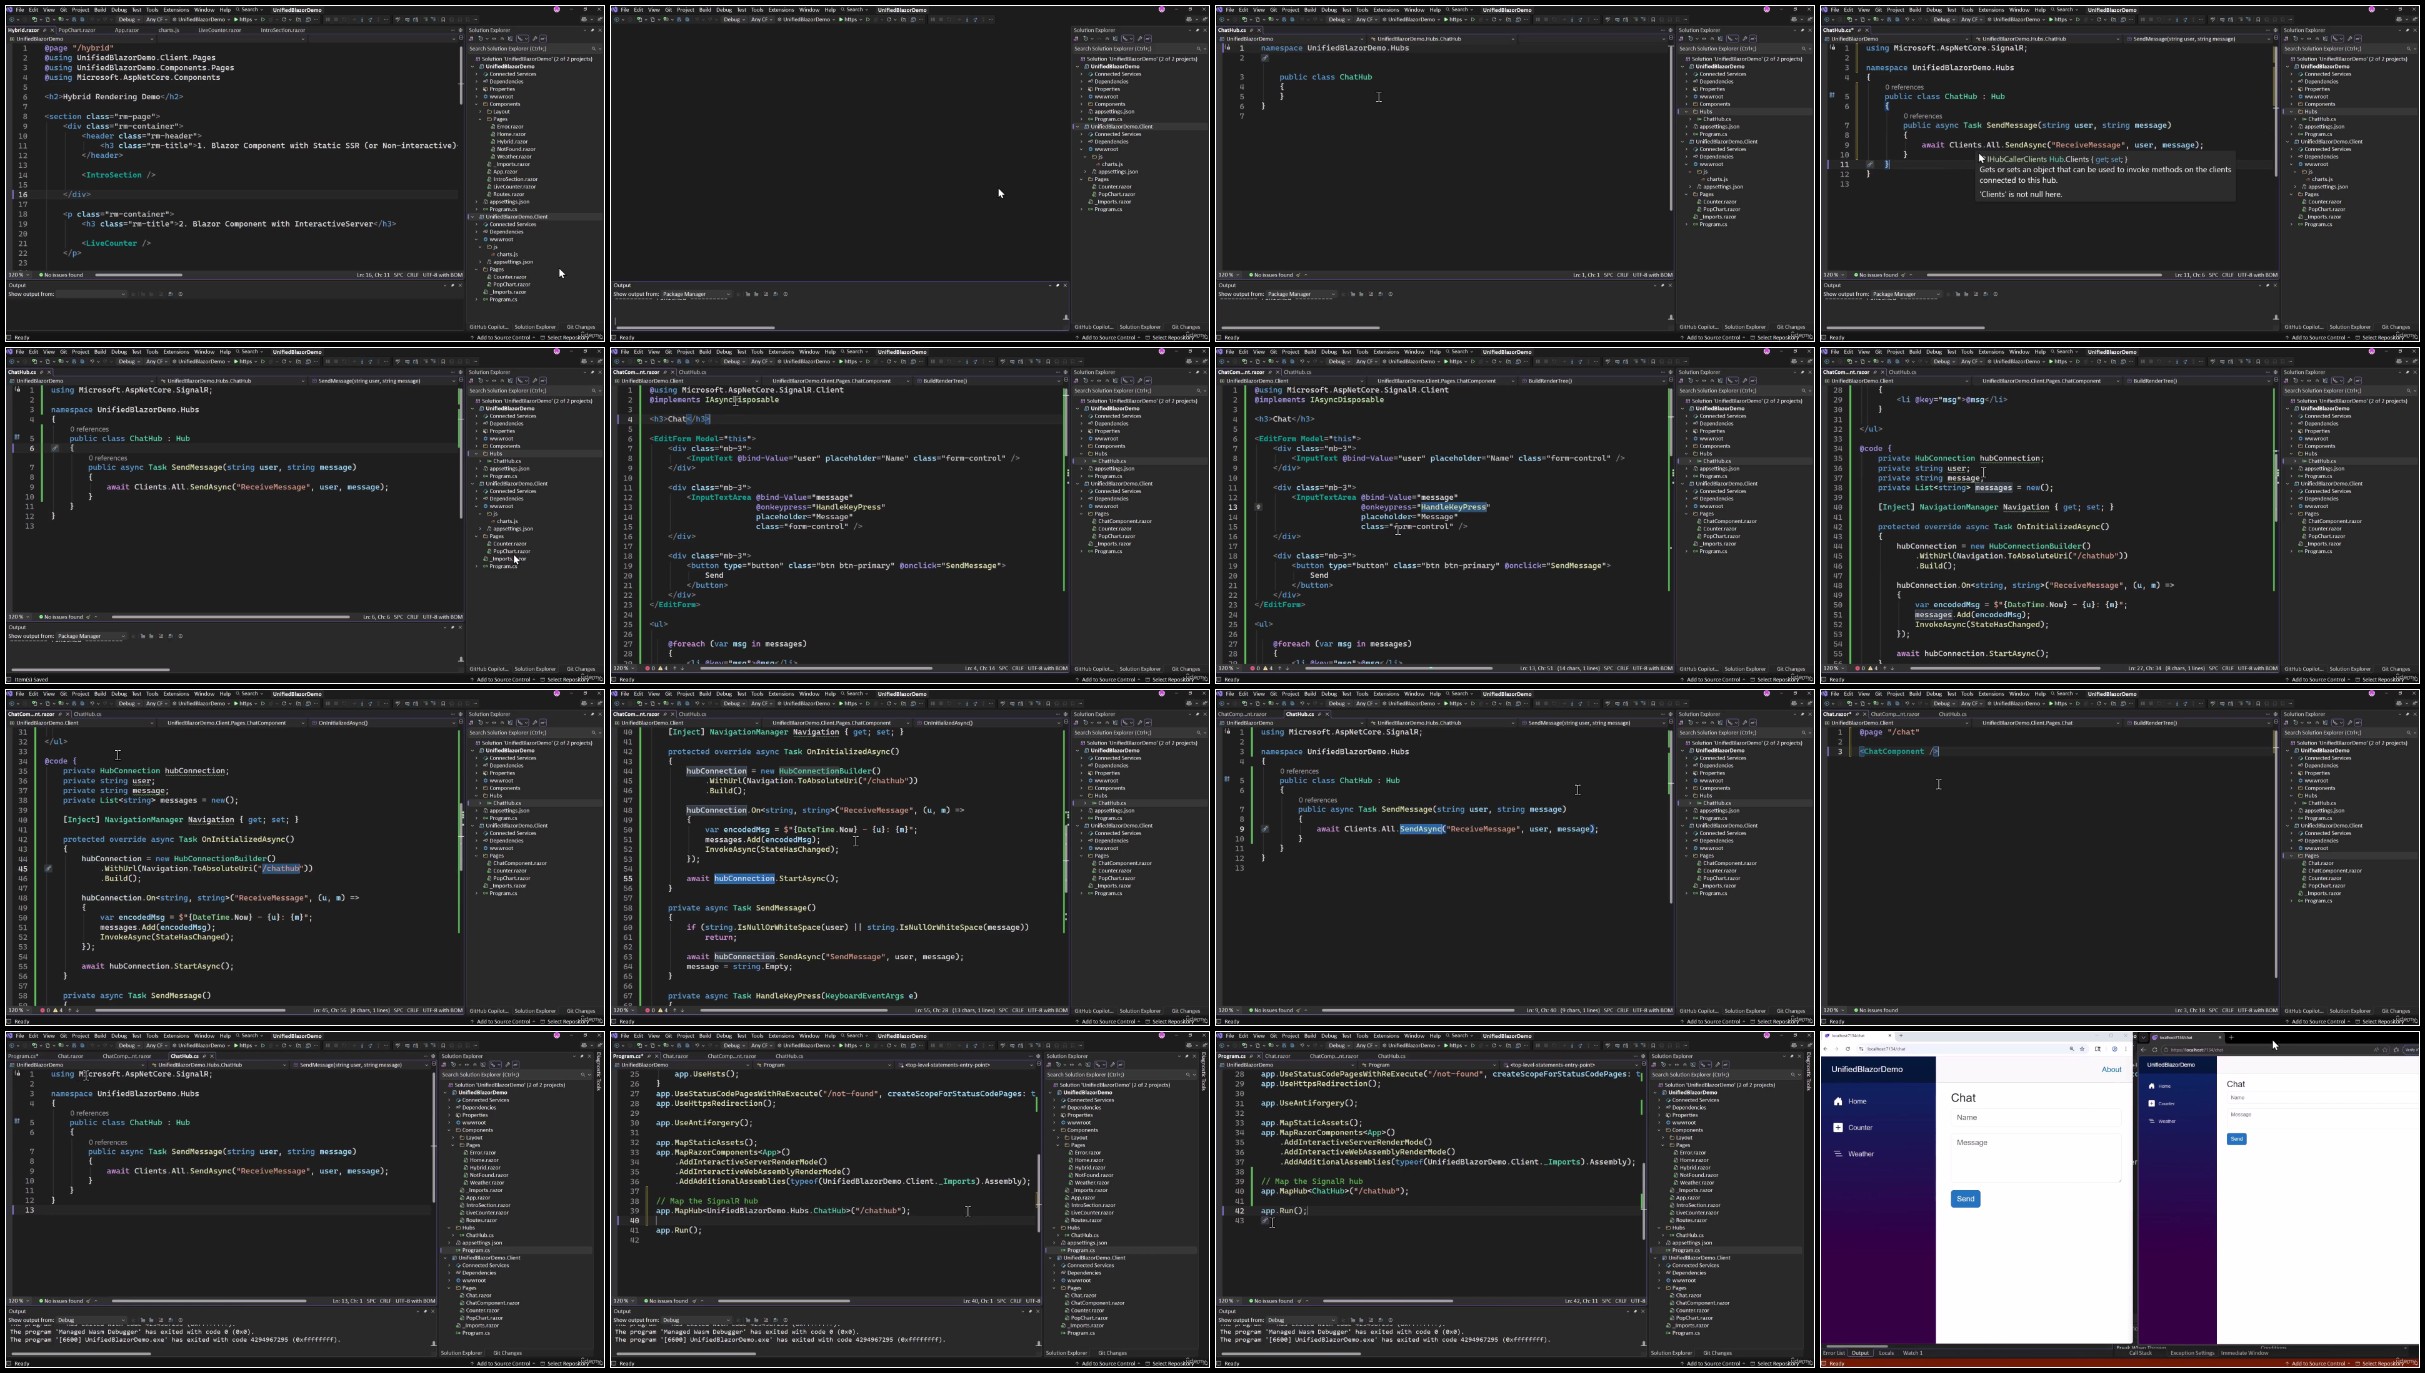Image resolution: width=2425 pixels, height=1373 pixels.
Task: Focus the Name field in the dark browser
Action: pyautogui.click(x=2322, y=1098)
